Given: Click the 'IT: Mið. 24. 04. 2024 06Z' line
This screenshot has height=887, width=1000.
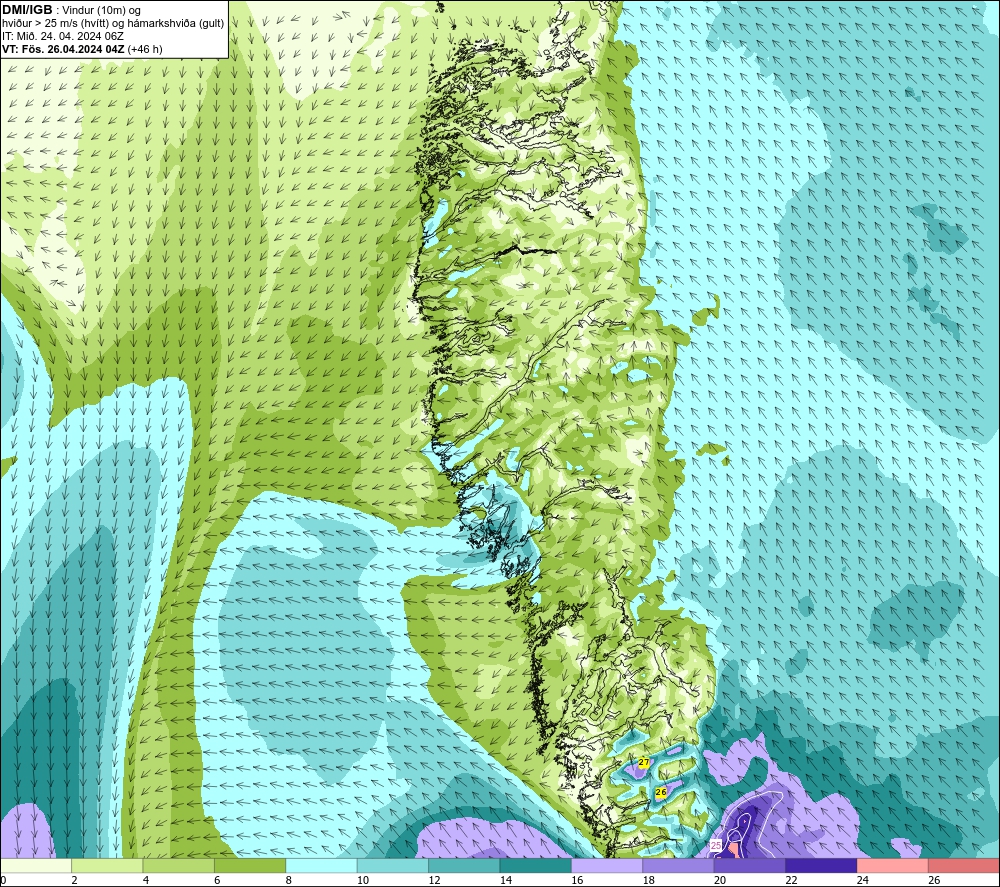Looking at the screenshot, I should 62,36.
